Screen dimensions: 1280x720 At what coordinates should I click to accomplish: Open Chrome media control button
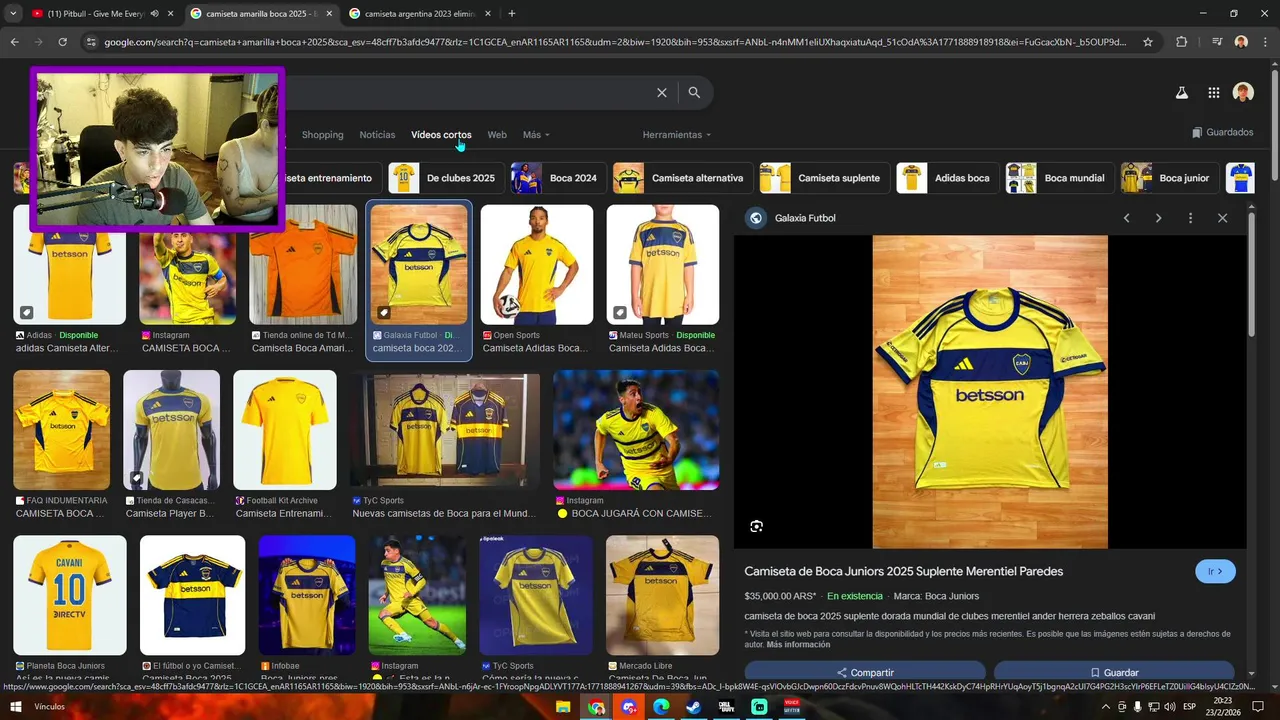point(1217,42)
